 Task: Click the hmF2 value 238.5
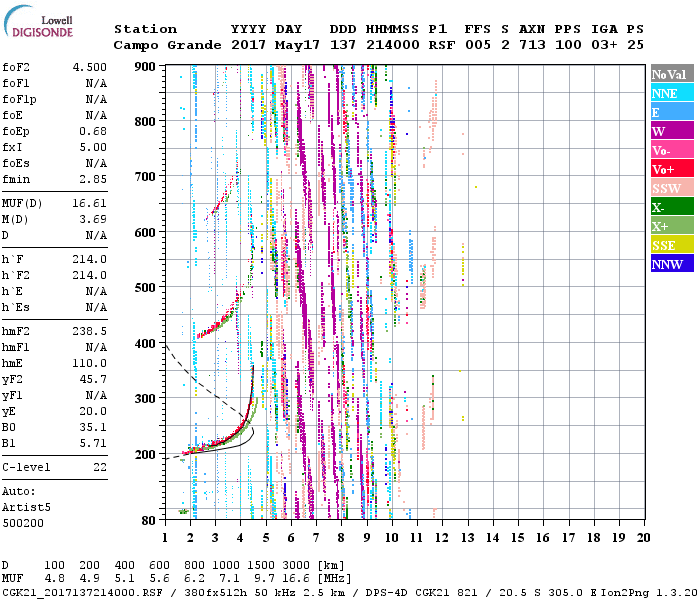[x=90, y=331]
